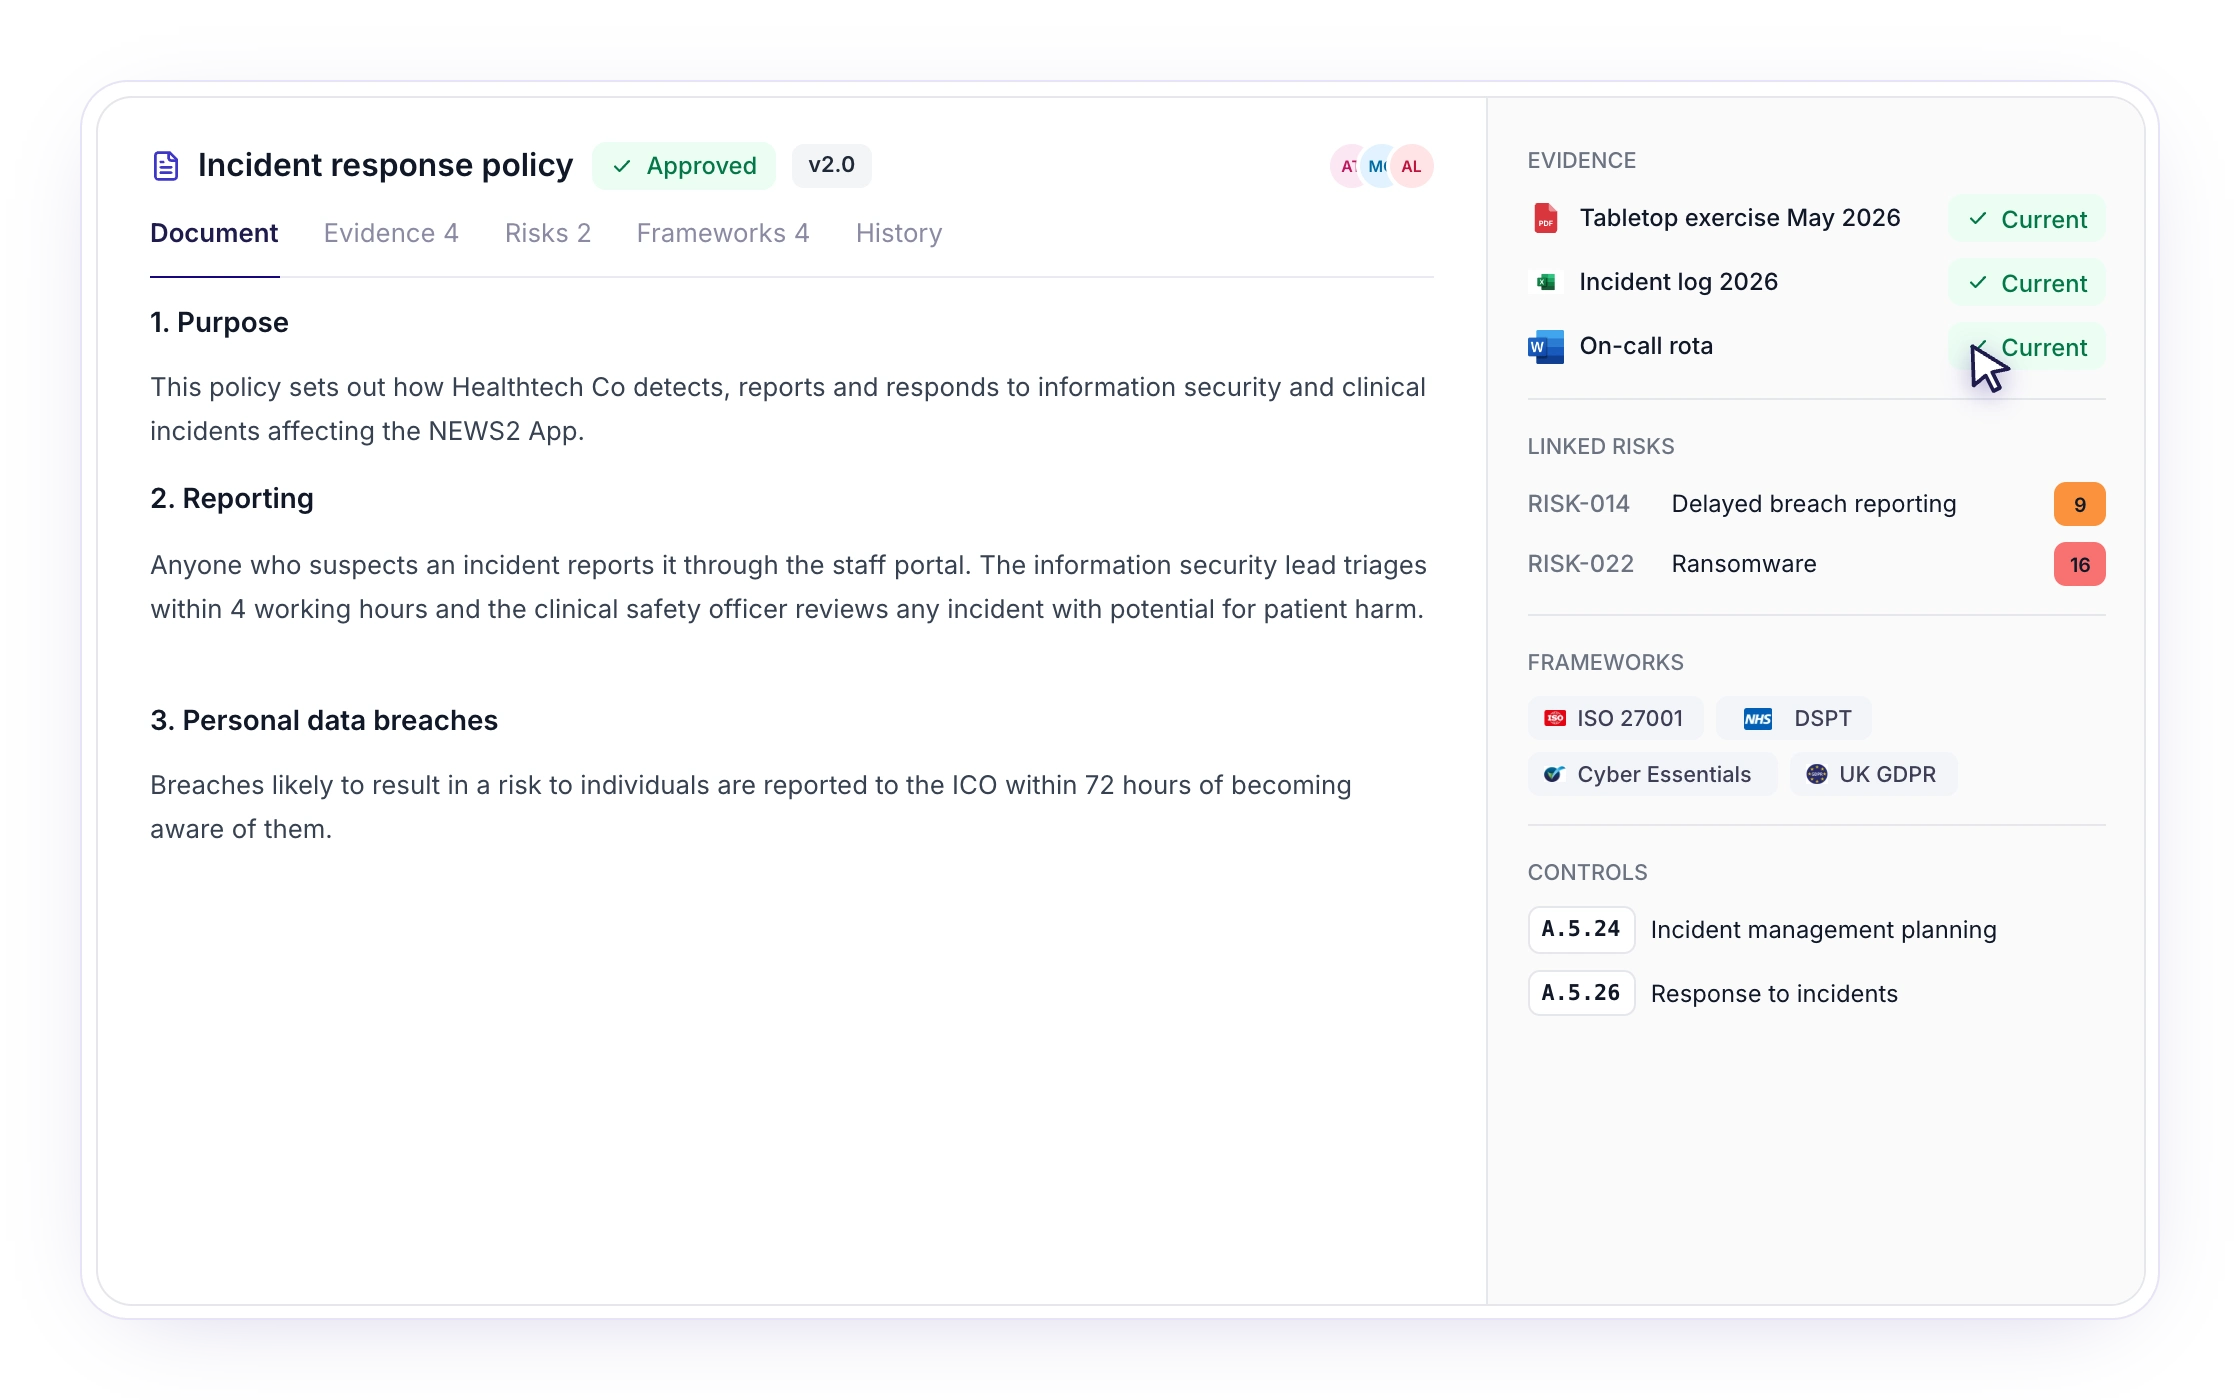This screenshot has width=2240, height=1400.
Task: Open the History tab
Action: (x=899, y=233)
